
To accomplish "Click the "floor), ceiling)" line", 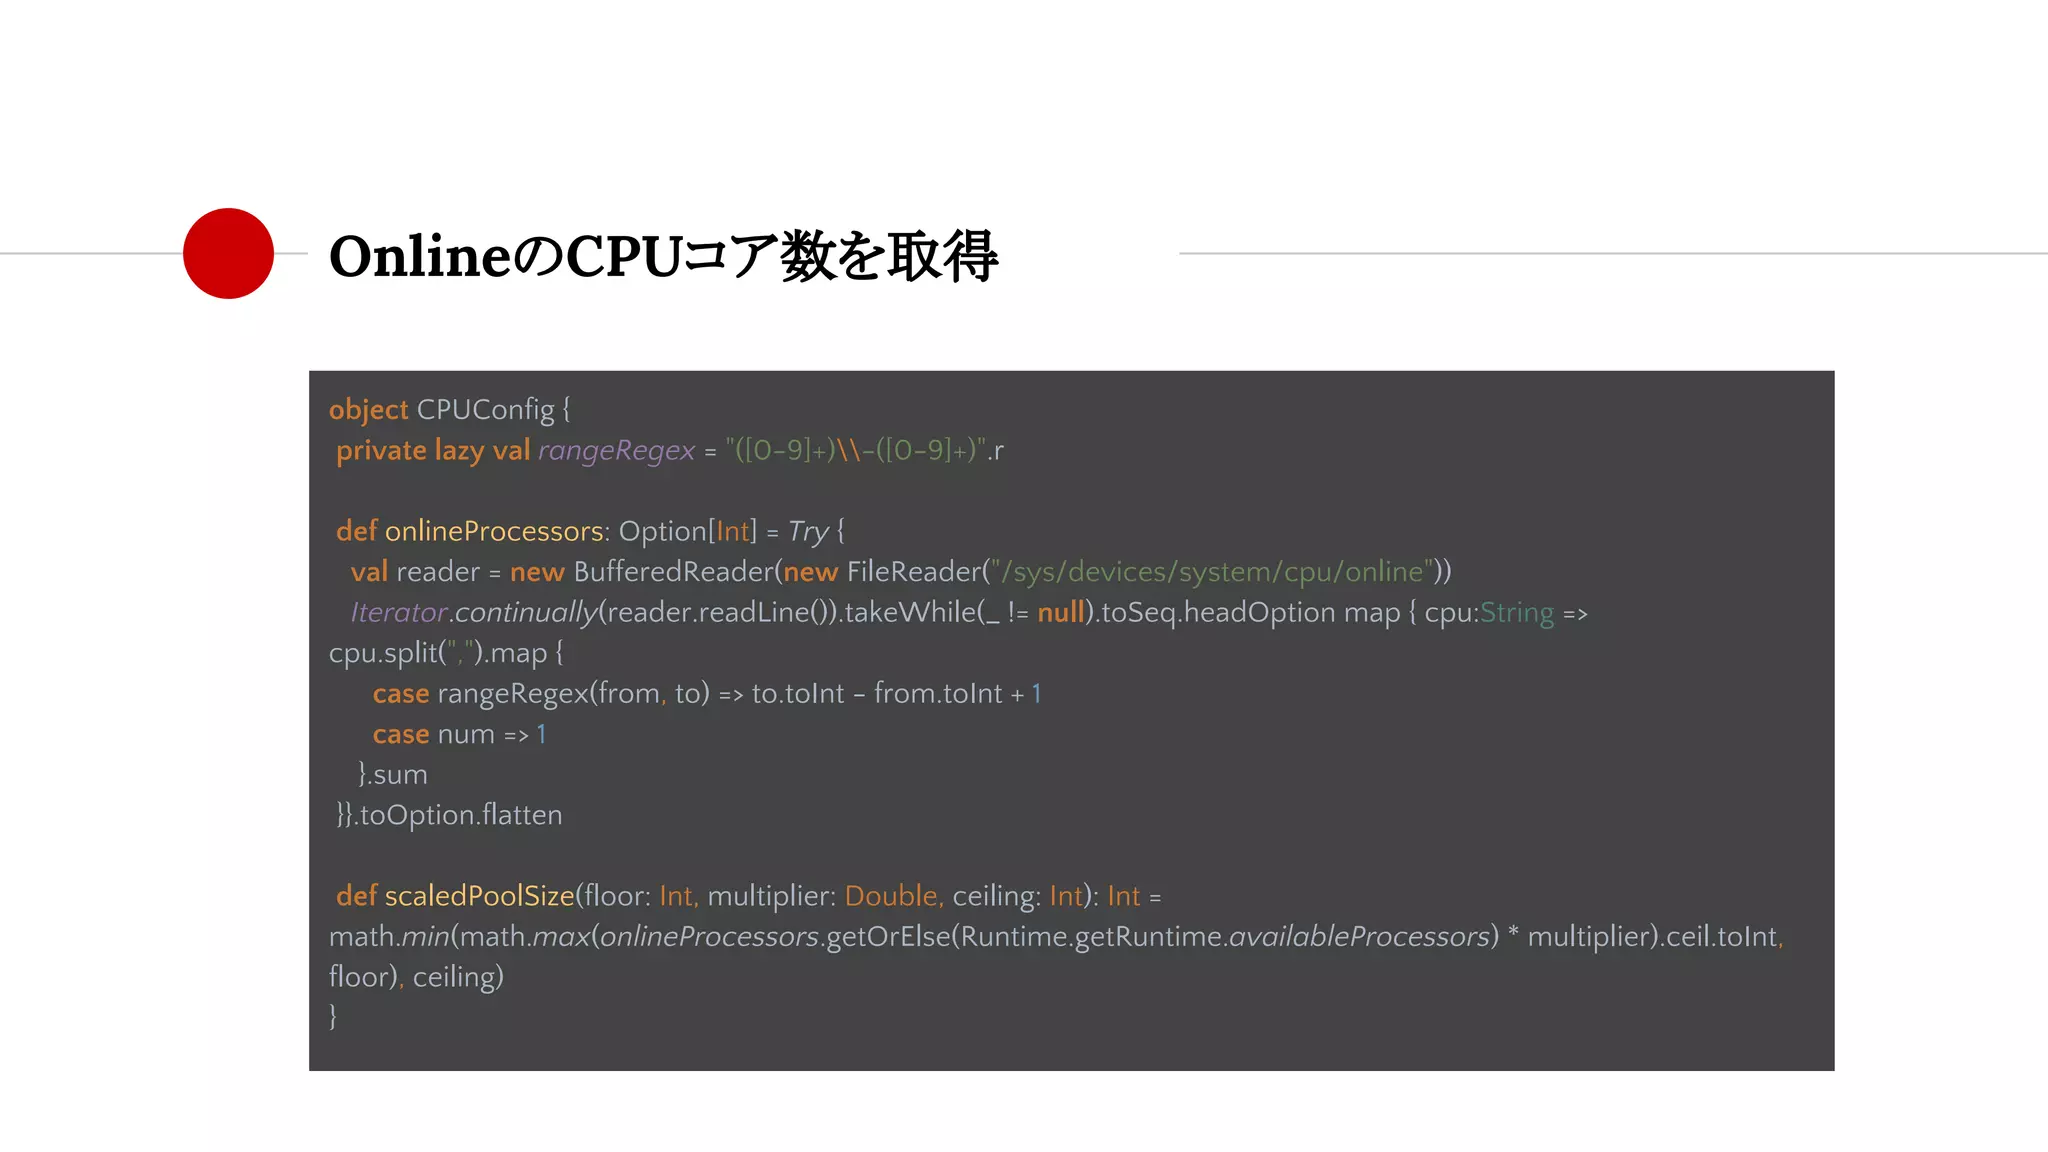I will [416, 977].
